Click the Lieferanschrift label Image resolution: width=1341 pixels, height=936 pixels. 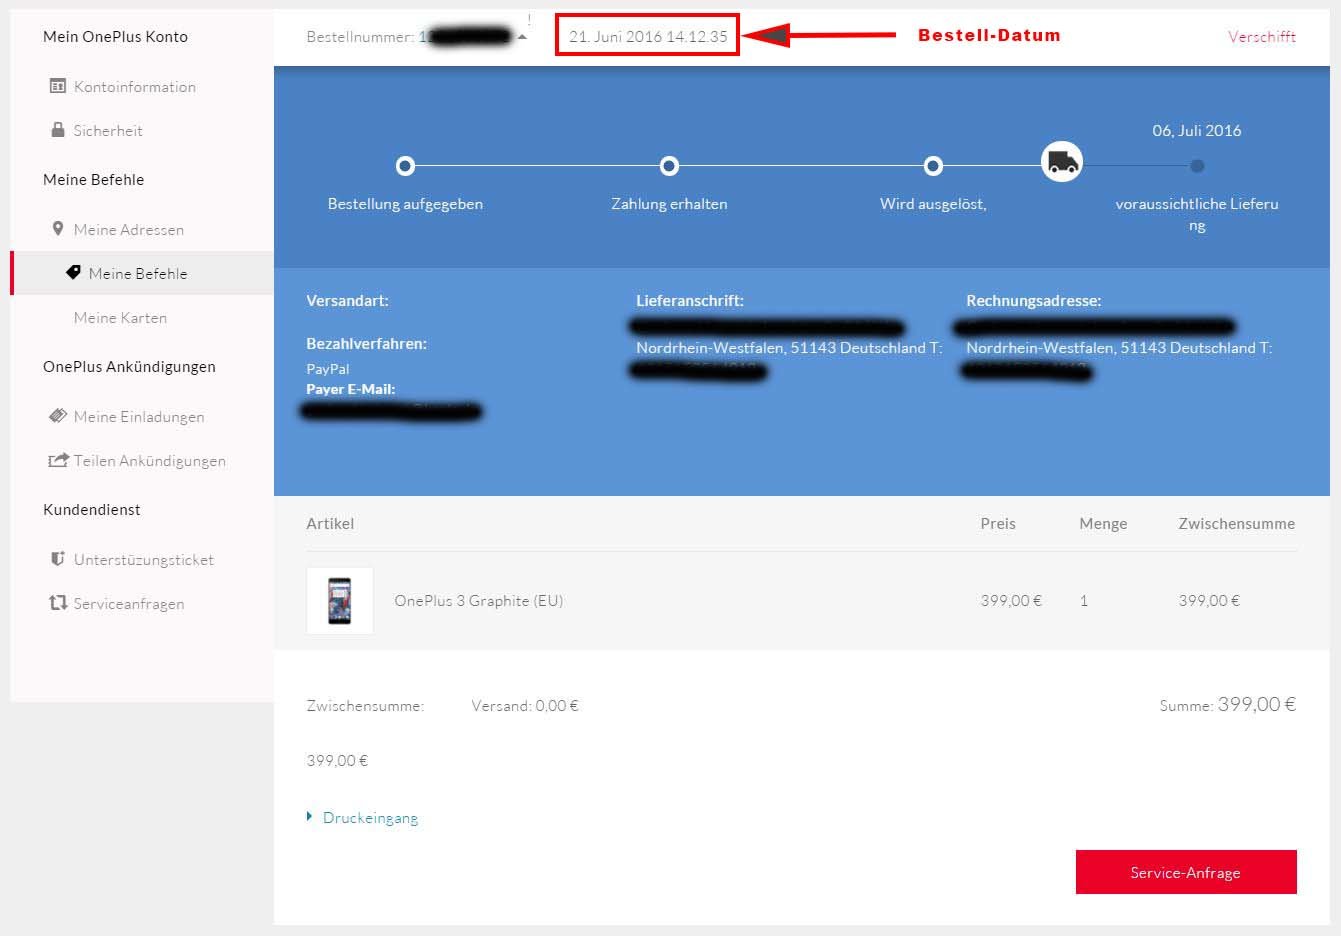(690, 301)
